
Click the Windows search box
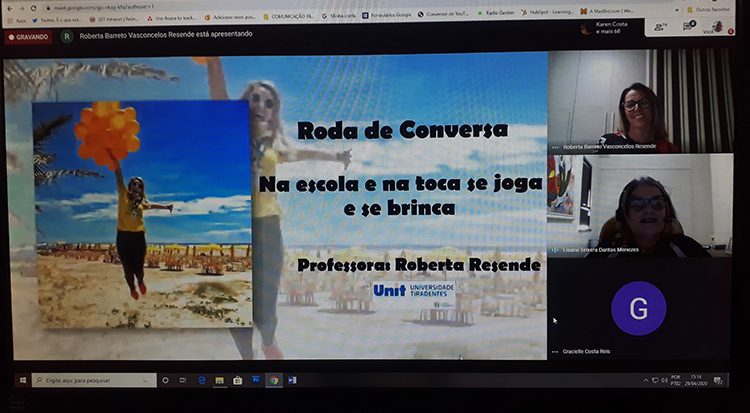[93, 380]
